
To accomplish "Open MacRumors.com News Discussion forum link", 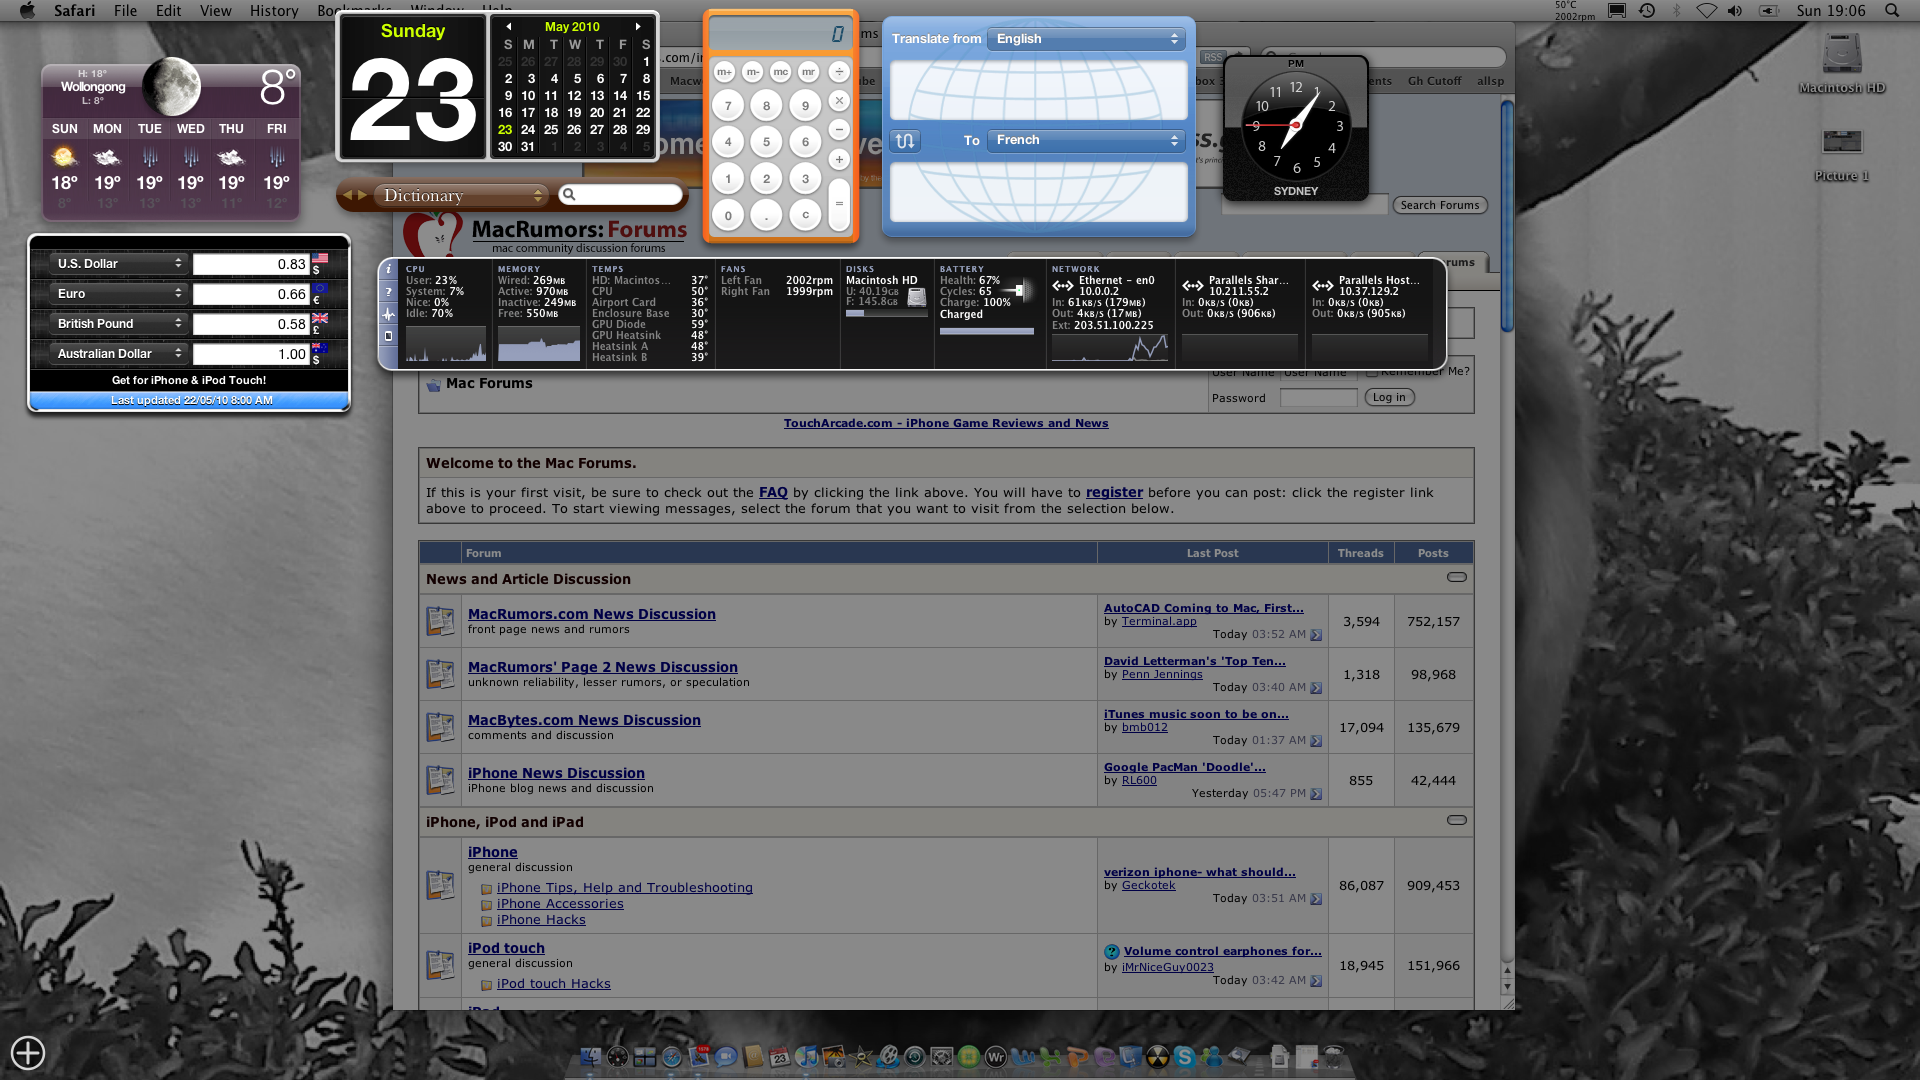I will coord(592,614).
